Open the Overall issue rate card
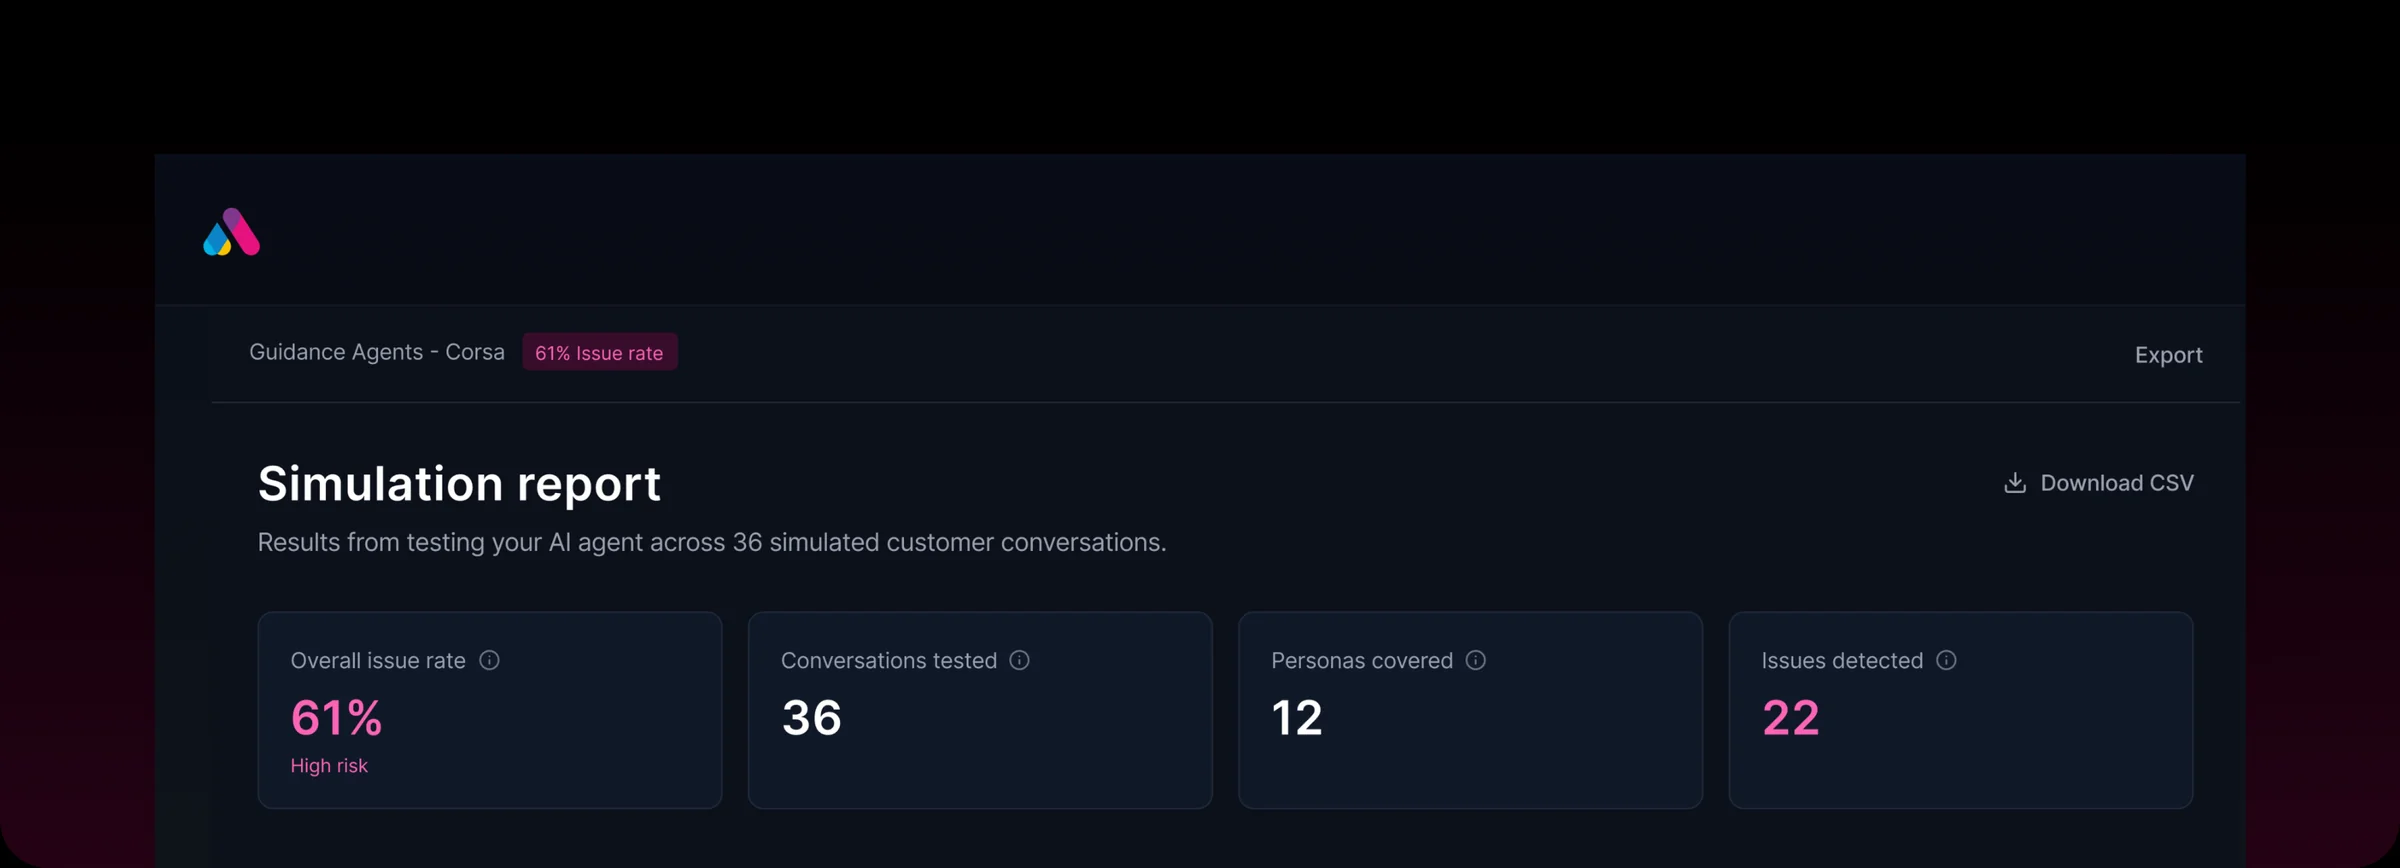This screenshot has width=2400, height=868. point(490,710)
